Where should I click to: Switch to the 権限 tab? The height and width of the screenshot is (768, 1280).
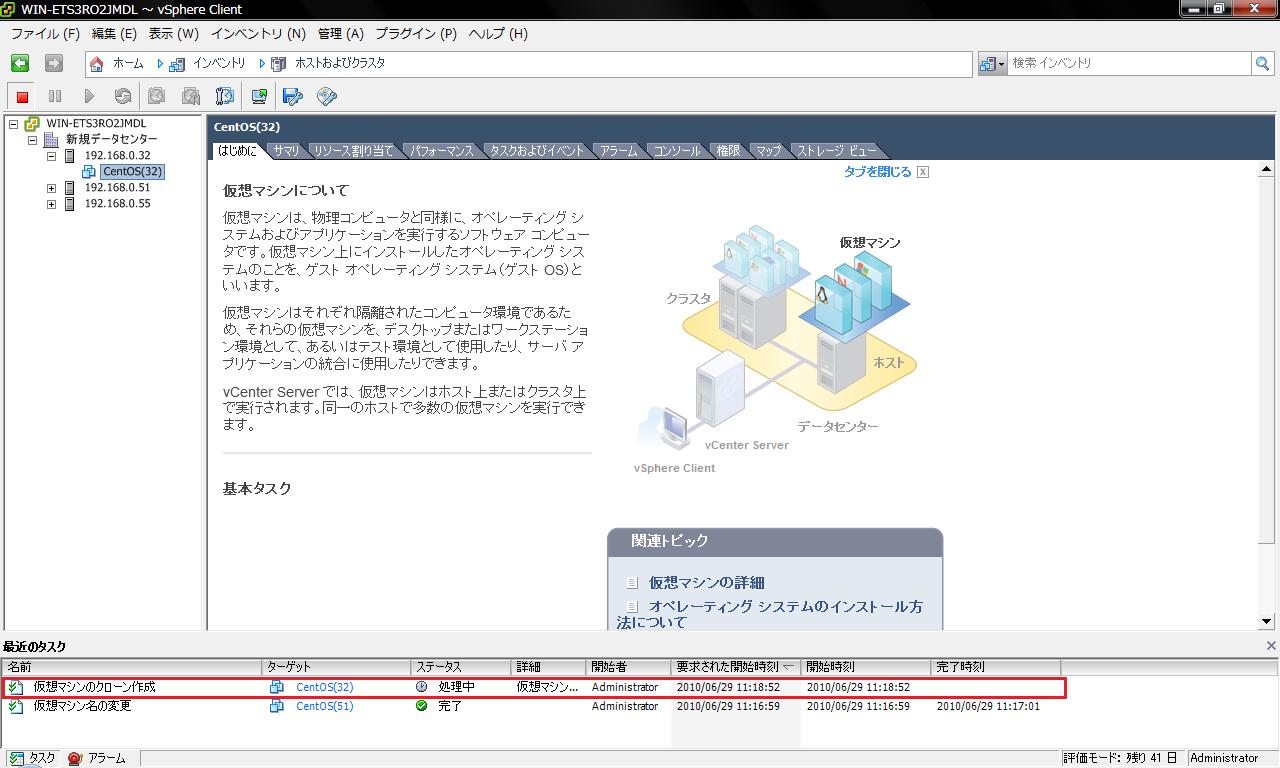(728, 151)
